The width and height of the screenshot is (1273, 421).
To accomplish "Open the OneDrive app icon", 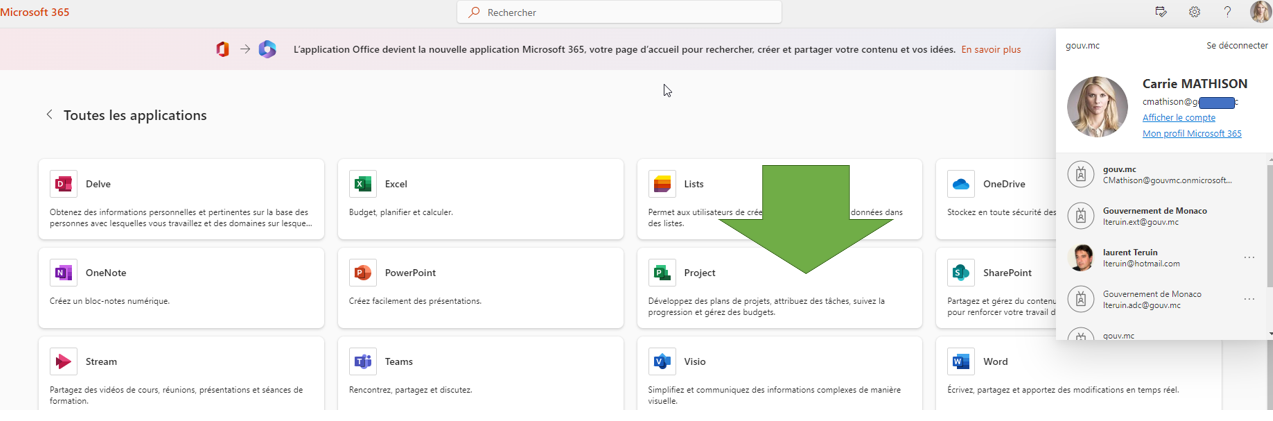I will (961, 184).
